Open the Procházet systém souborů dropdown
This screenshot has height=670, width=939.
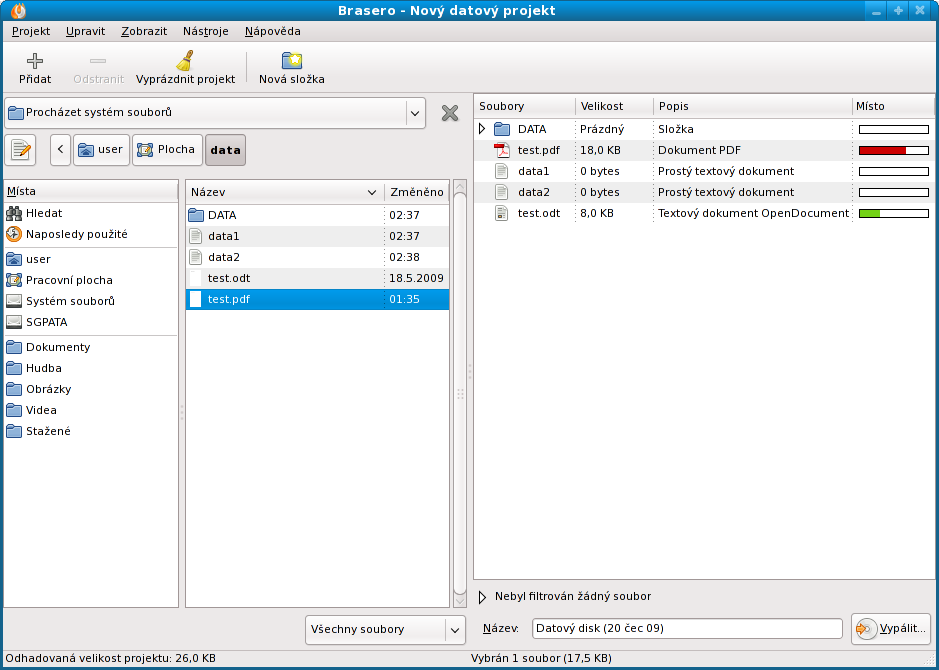(x=215, y=113)
